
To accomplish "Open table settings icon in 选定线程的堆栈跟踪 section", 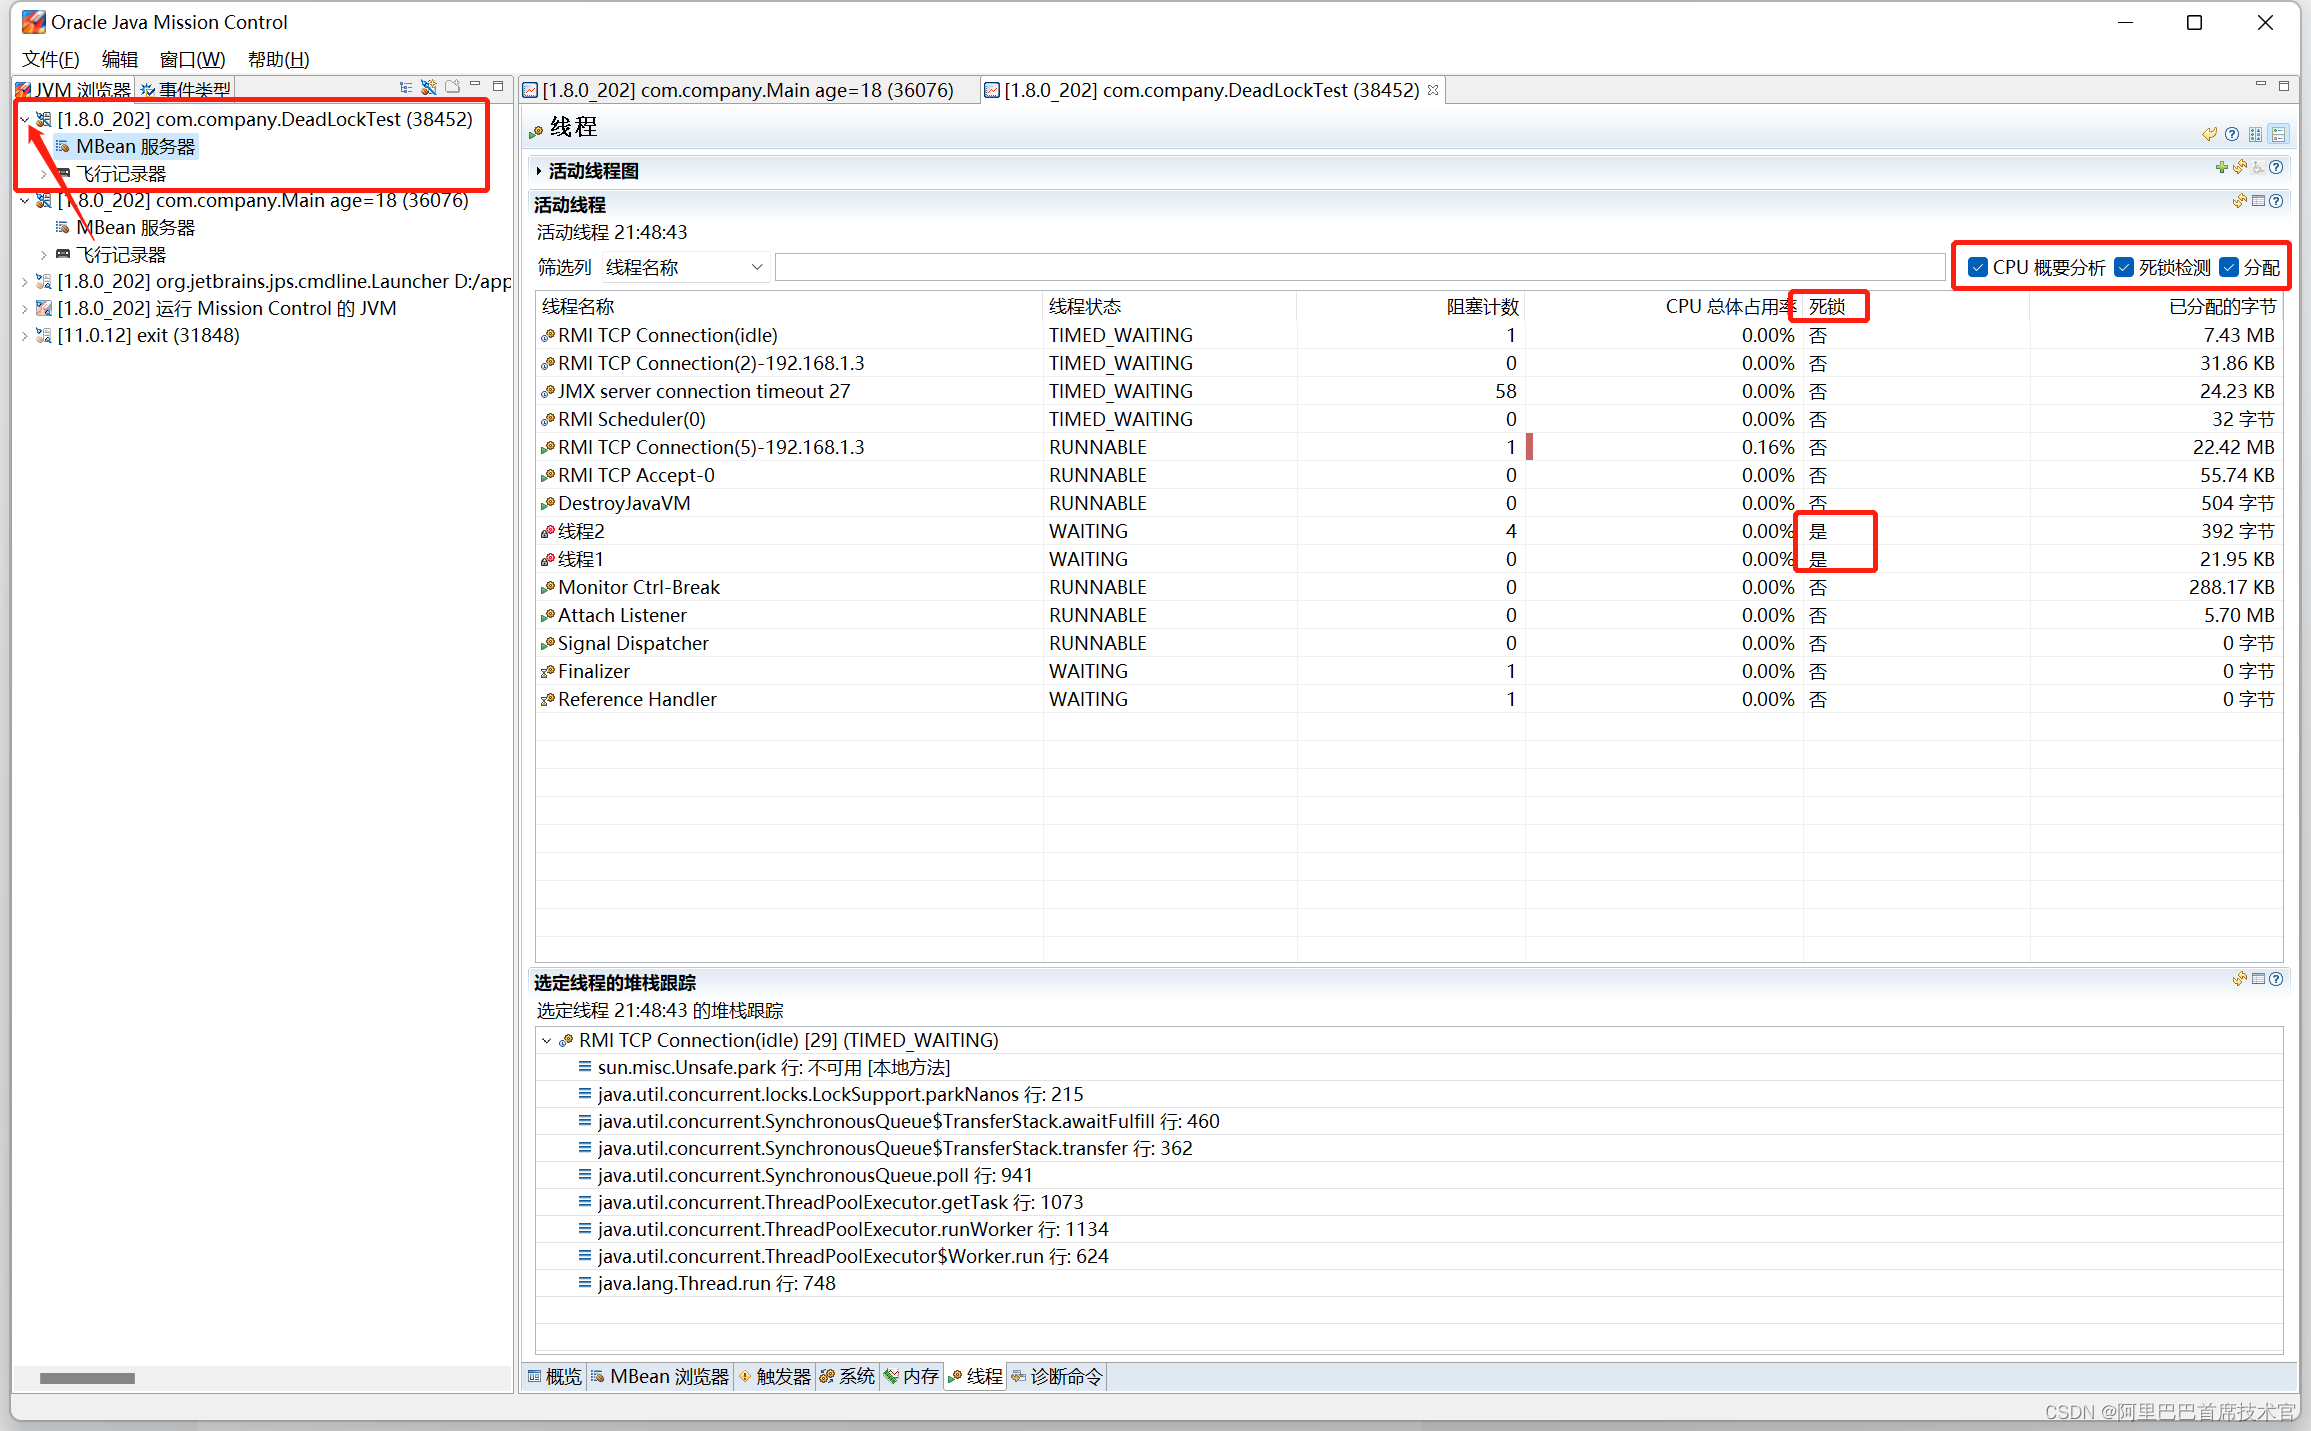I will (2258, 979).
